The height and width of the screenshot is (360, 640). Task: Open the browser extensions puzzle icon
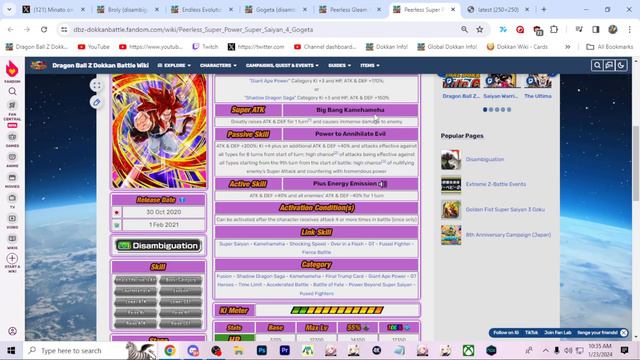click(554, 29)
